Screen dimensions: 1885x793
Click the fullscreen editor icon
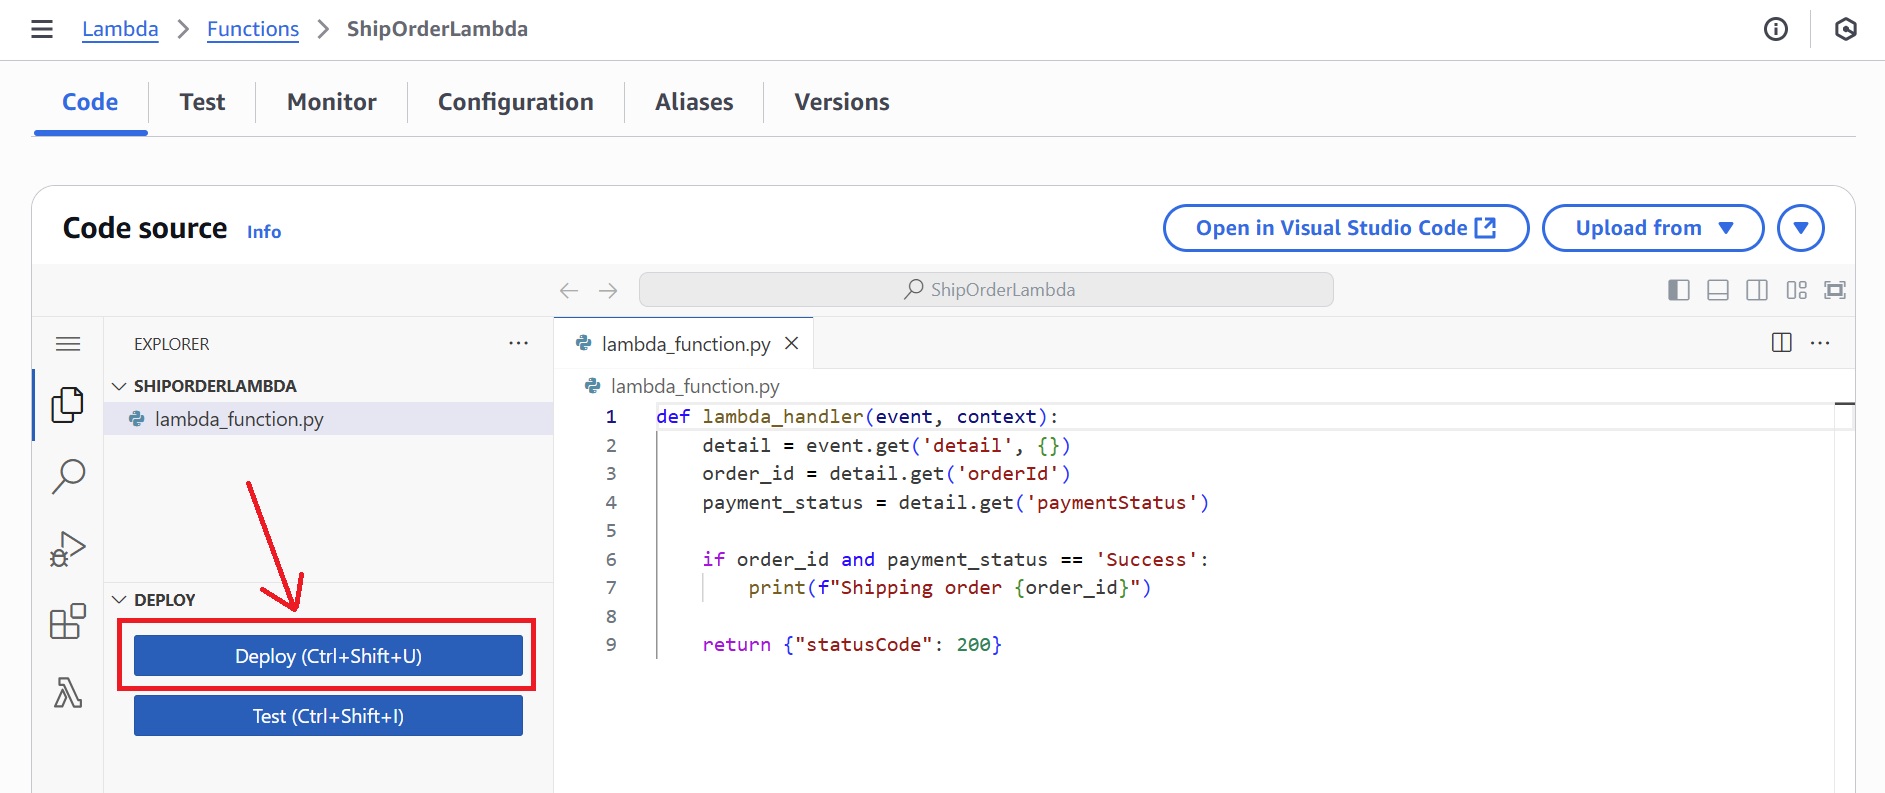coord(1835,290)
